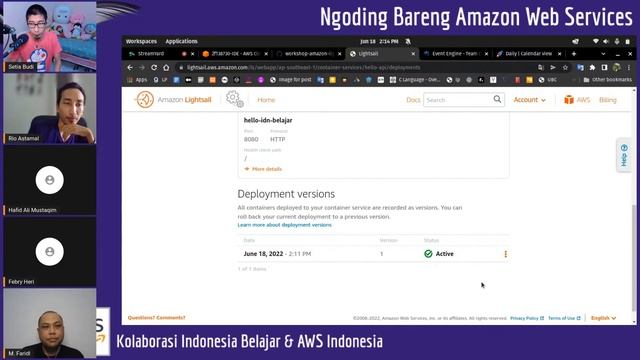
Task: Open the Other bookmarks folder
Action: coord(607,80)
